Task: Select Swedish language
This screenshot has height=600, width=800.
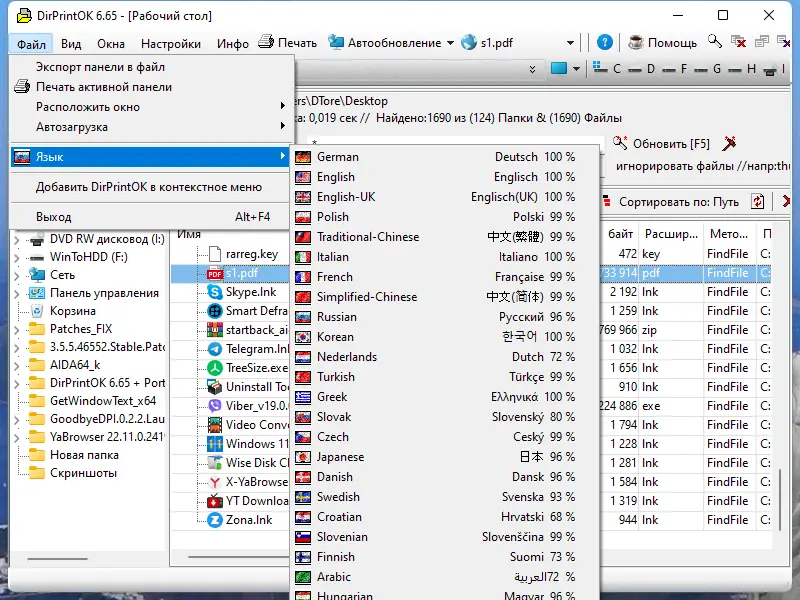Action: tap(444, 496)
